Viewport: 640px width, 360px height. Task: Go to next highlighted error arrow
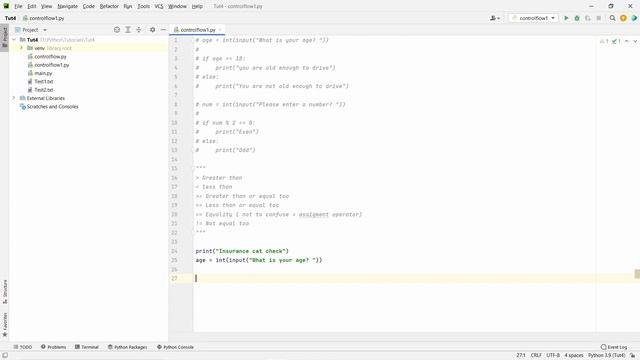(x=635, y=41)
